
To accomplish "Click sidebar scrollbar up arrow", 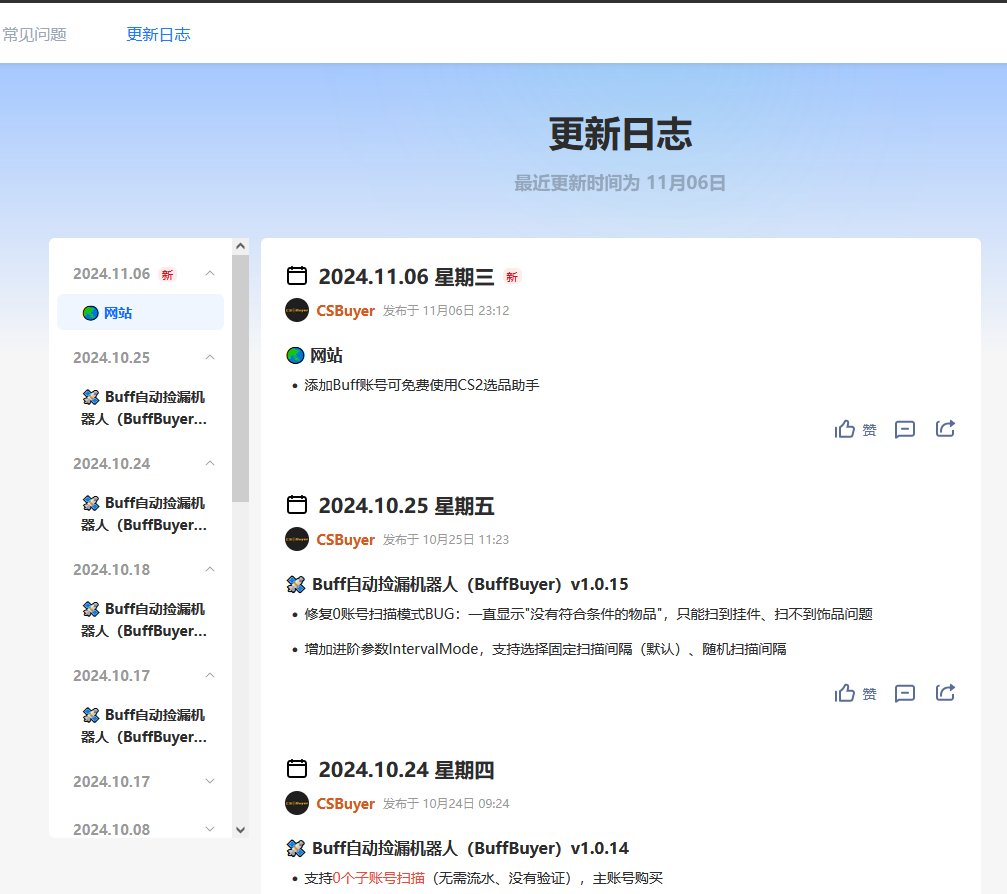I will click(240, 246).
